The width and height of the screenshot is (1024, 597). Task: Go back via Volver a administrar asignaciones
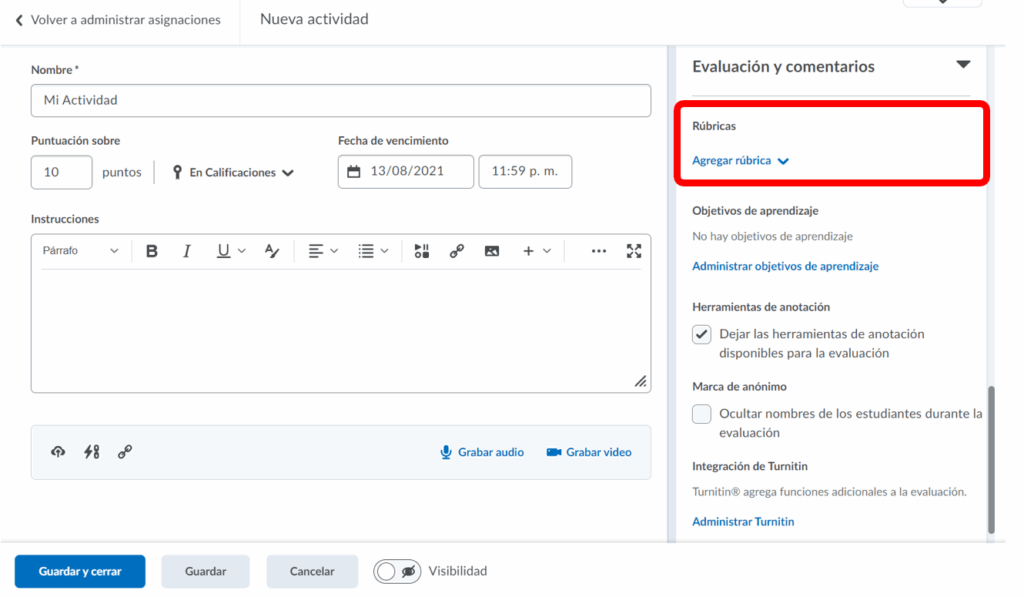click(117, 20)
